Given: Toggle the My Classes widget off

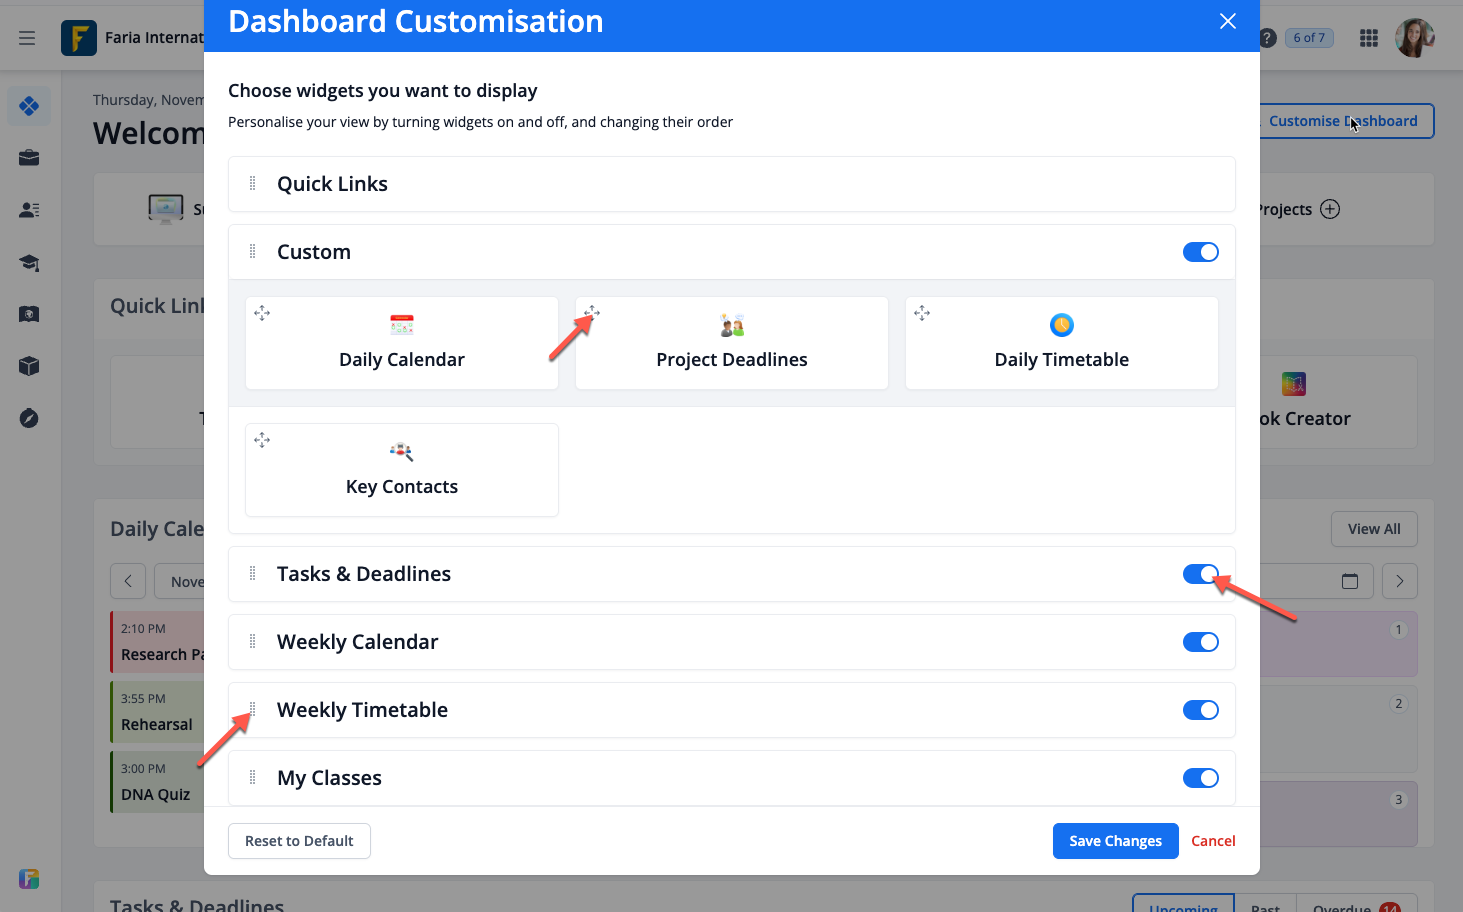Looking at the screenshot, I should [x=1200, y=778].
